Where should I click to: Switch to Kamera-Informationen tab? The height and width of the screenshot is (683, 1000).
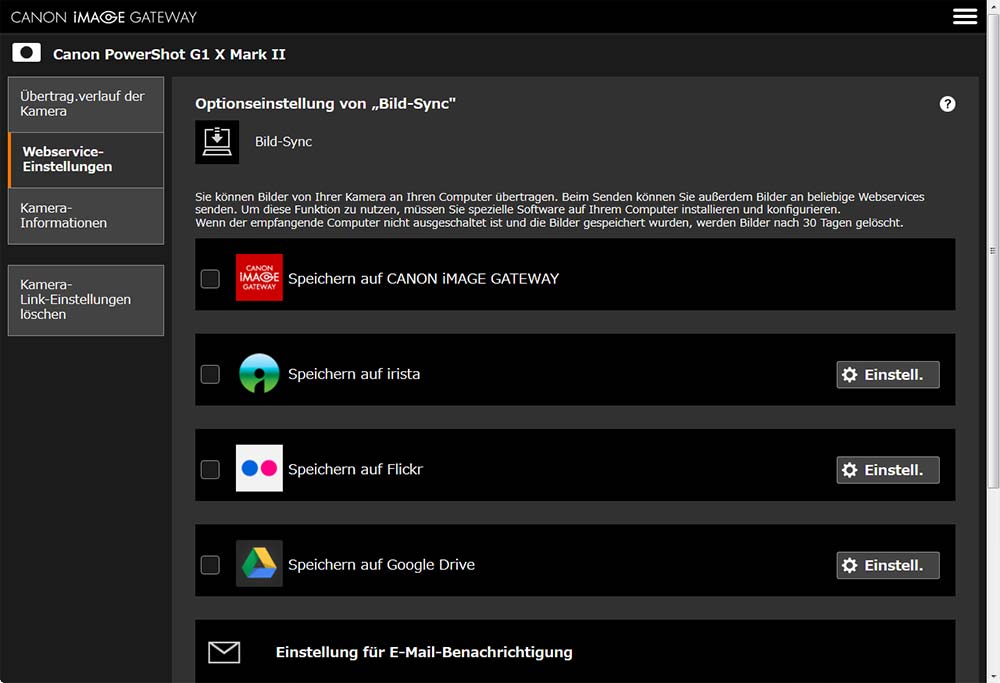pos(85,216)
